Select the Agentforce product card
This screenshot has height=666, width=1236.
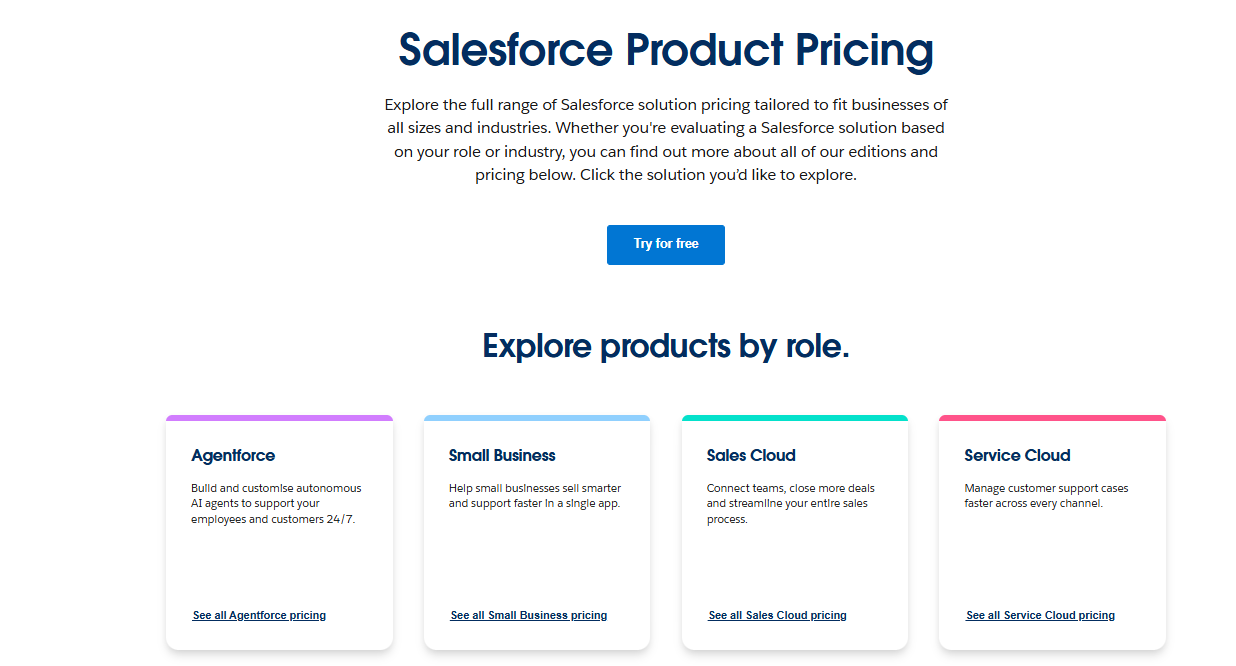pyautogui.click(x=279, y=530)
